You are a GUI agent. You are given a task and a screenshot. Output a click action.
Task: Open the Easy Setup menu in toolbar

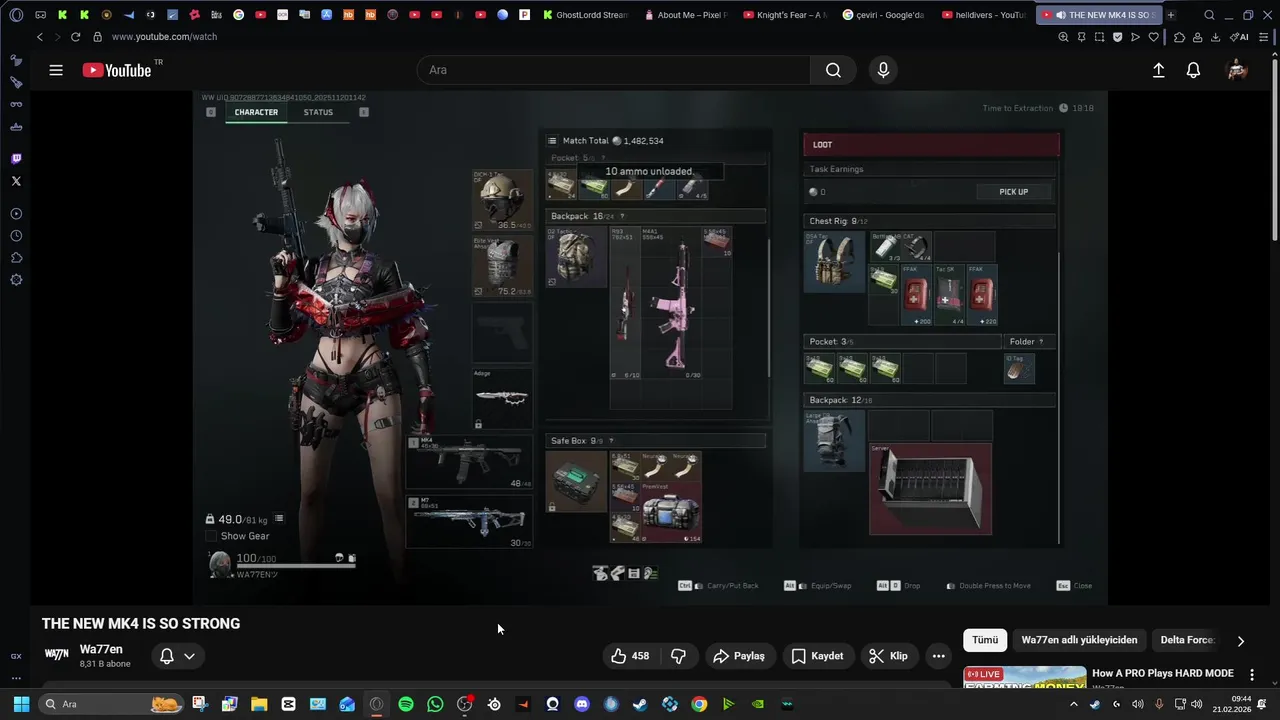point(1263,37)
